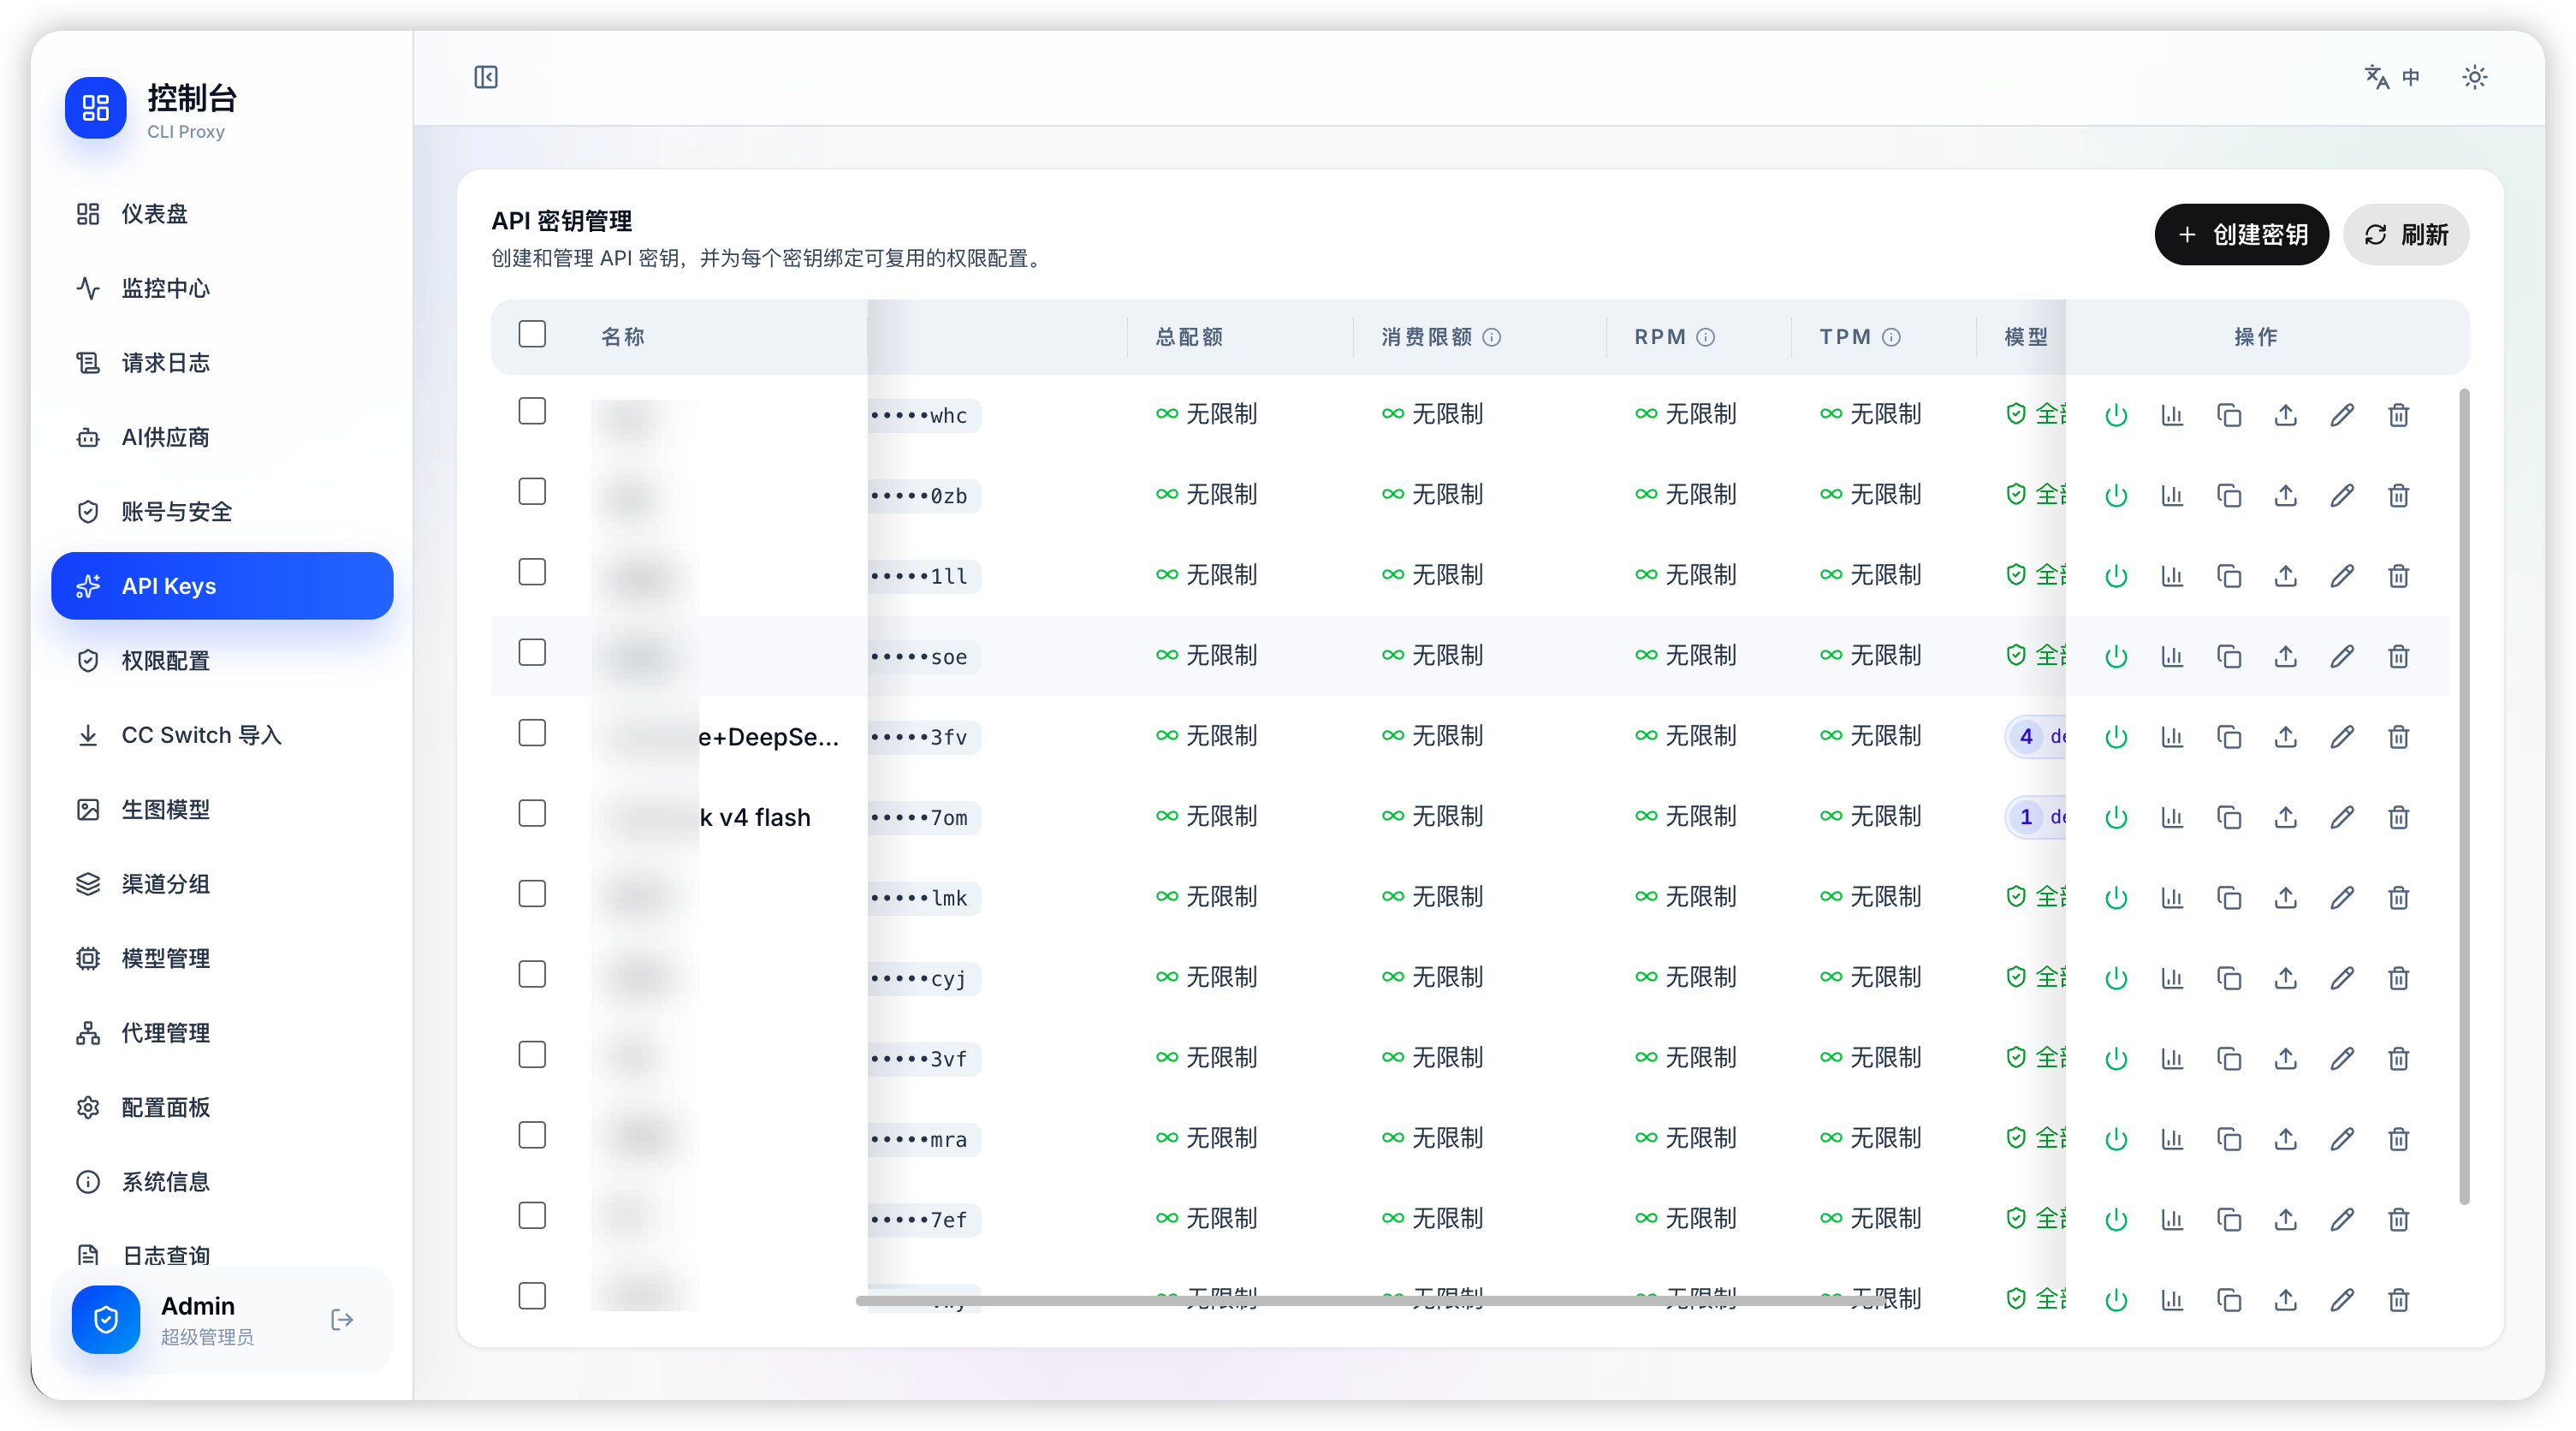Edit the key ending in mra
The height and width of the screenshot is (1431, 2576).
point(2342,1138)
